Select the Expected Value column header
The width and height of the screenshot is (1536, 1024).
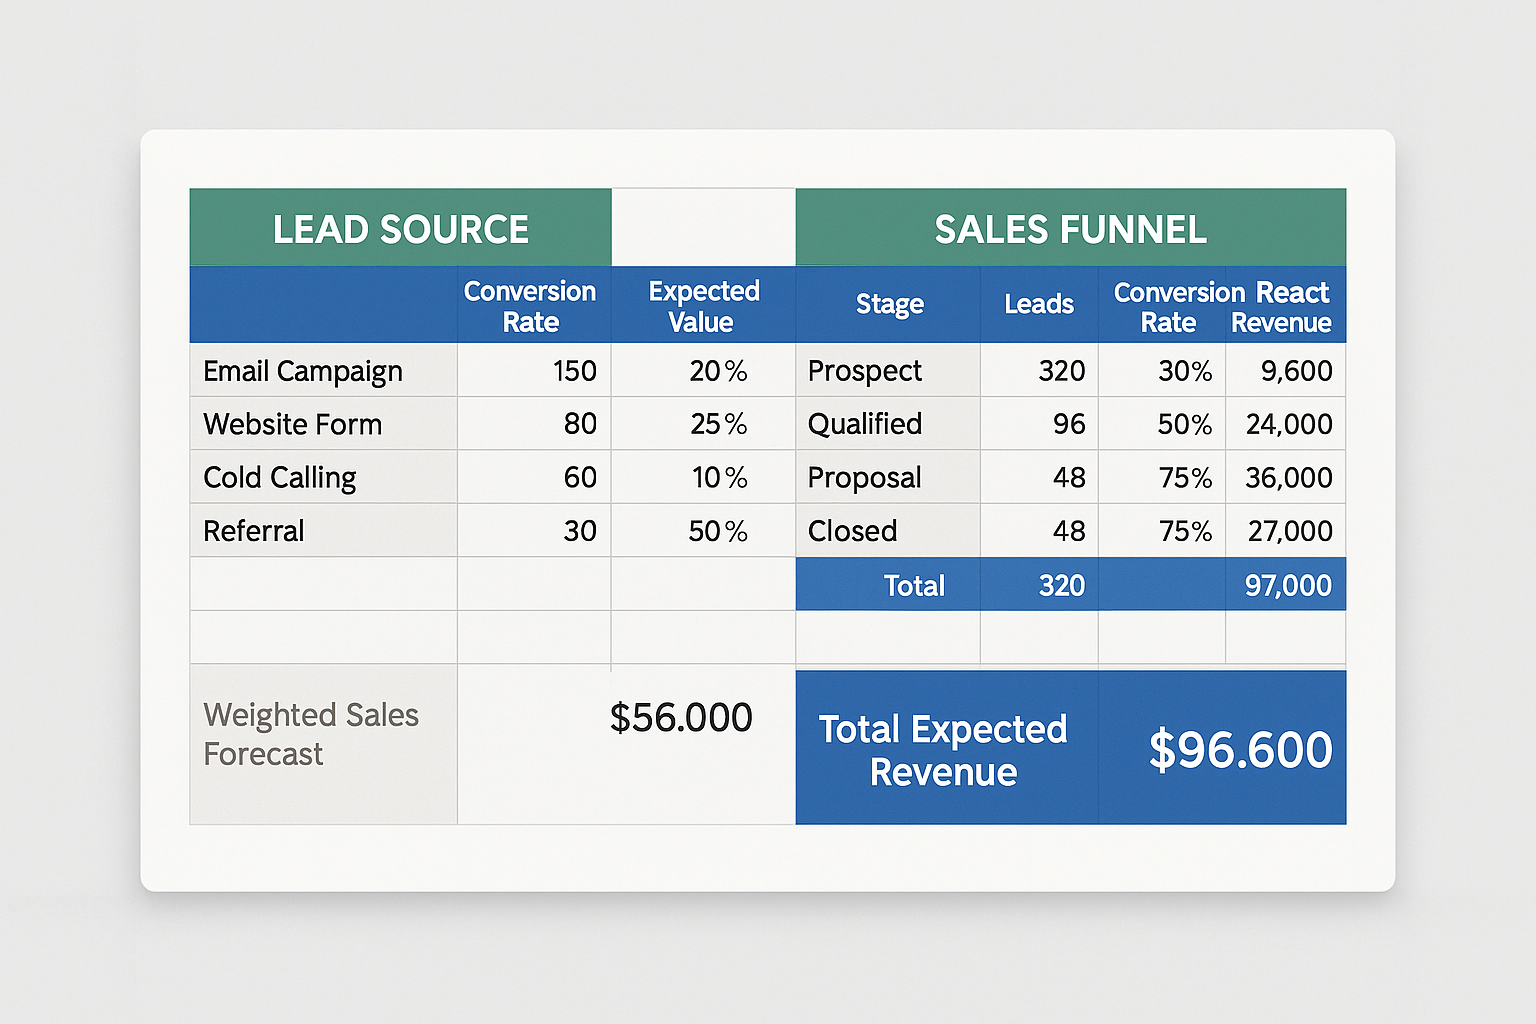click(x=703, y=305)
